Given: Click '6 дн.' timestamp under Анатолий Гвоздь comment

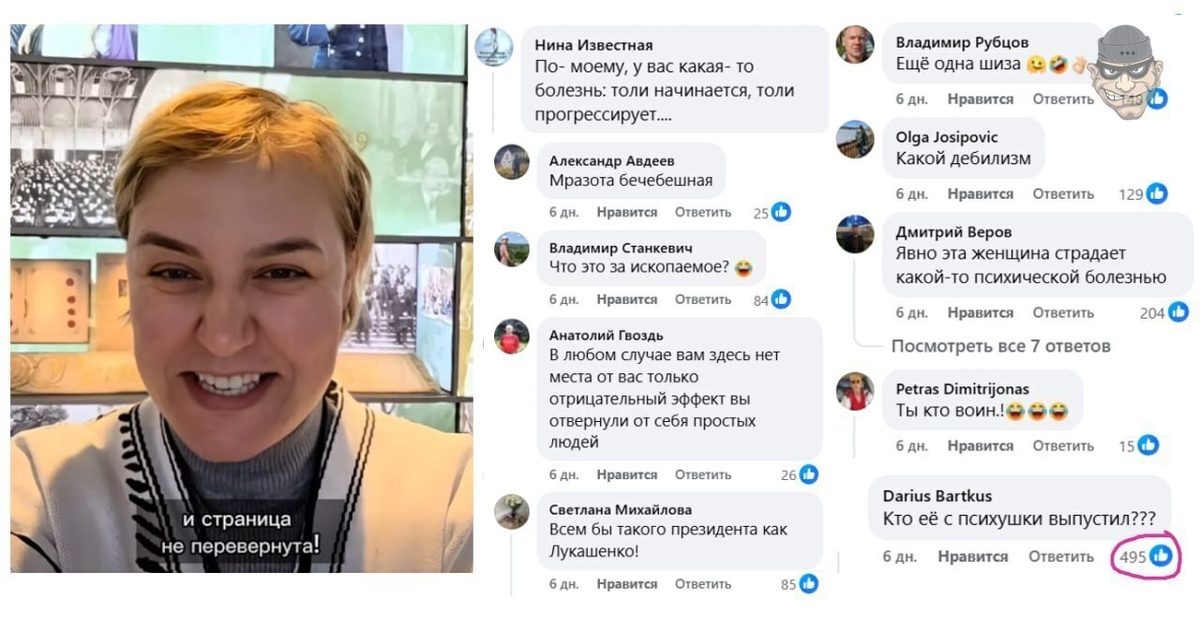Looking at the screenshot, I should (x=564, y=475).
